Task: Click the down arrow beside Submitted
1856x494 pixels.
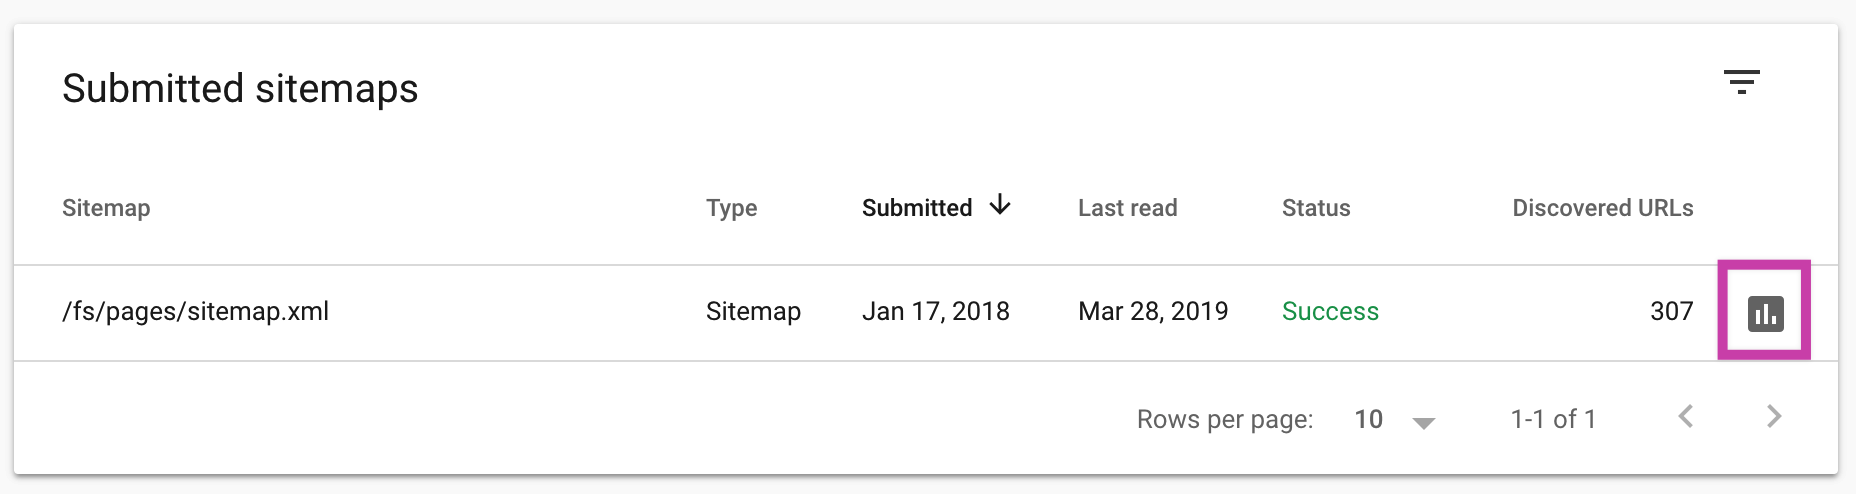Action: pyautogui.click(x=1000, y=206)
